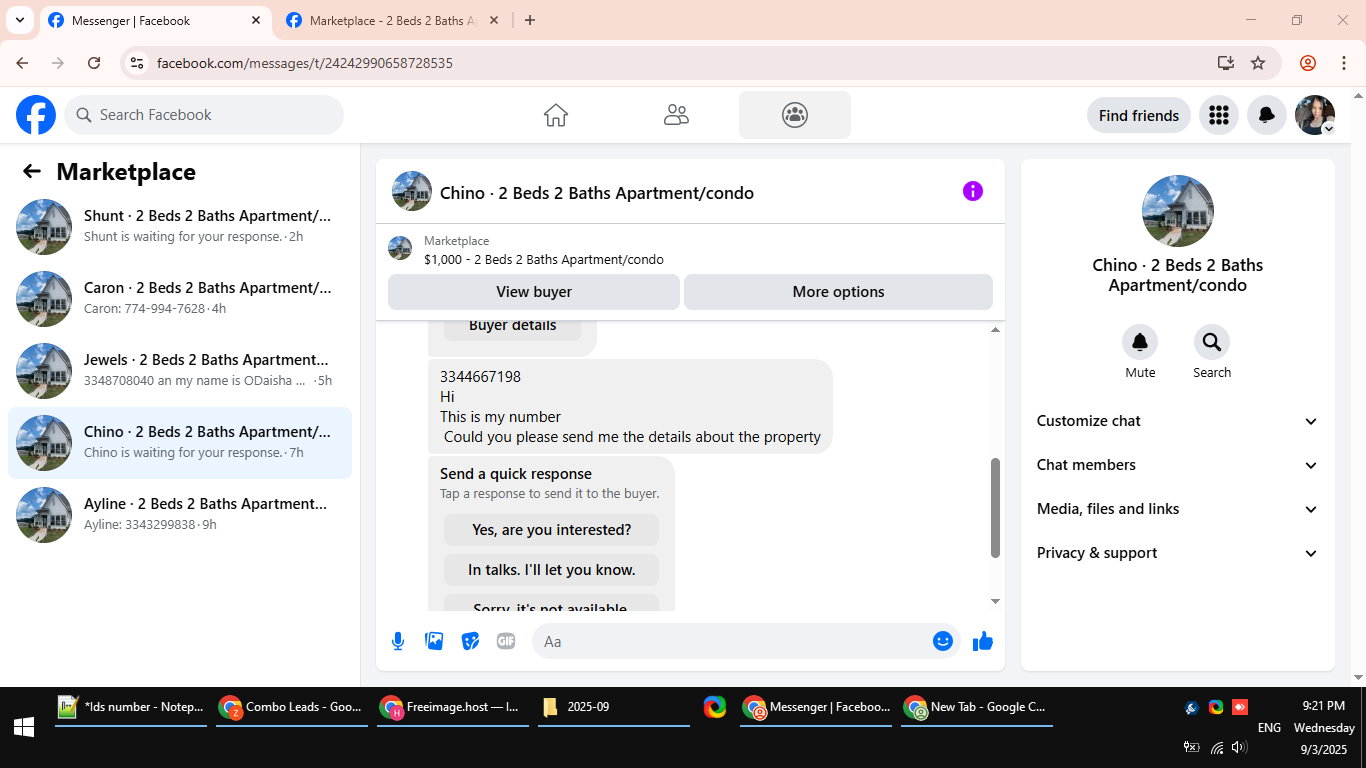Viewport: 1366px width, 768px height.
Task: Choose a sticker from the sticker icon
Action: [470, 641]
